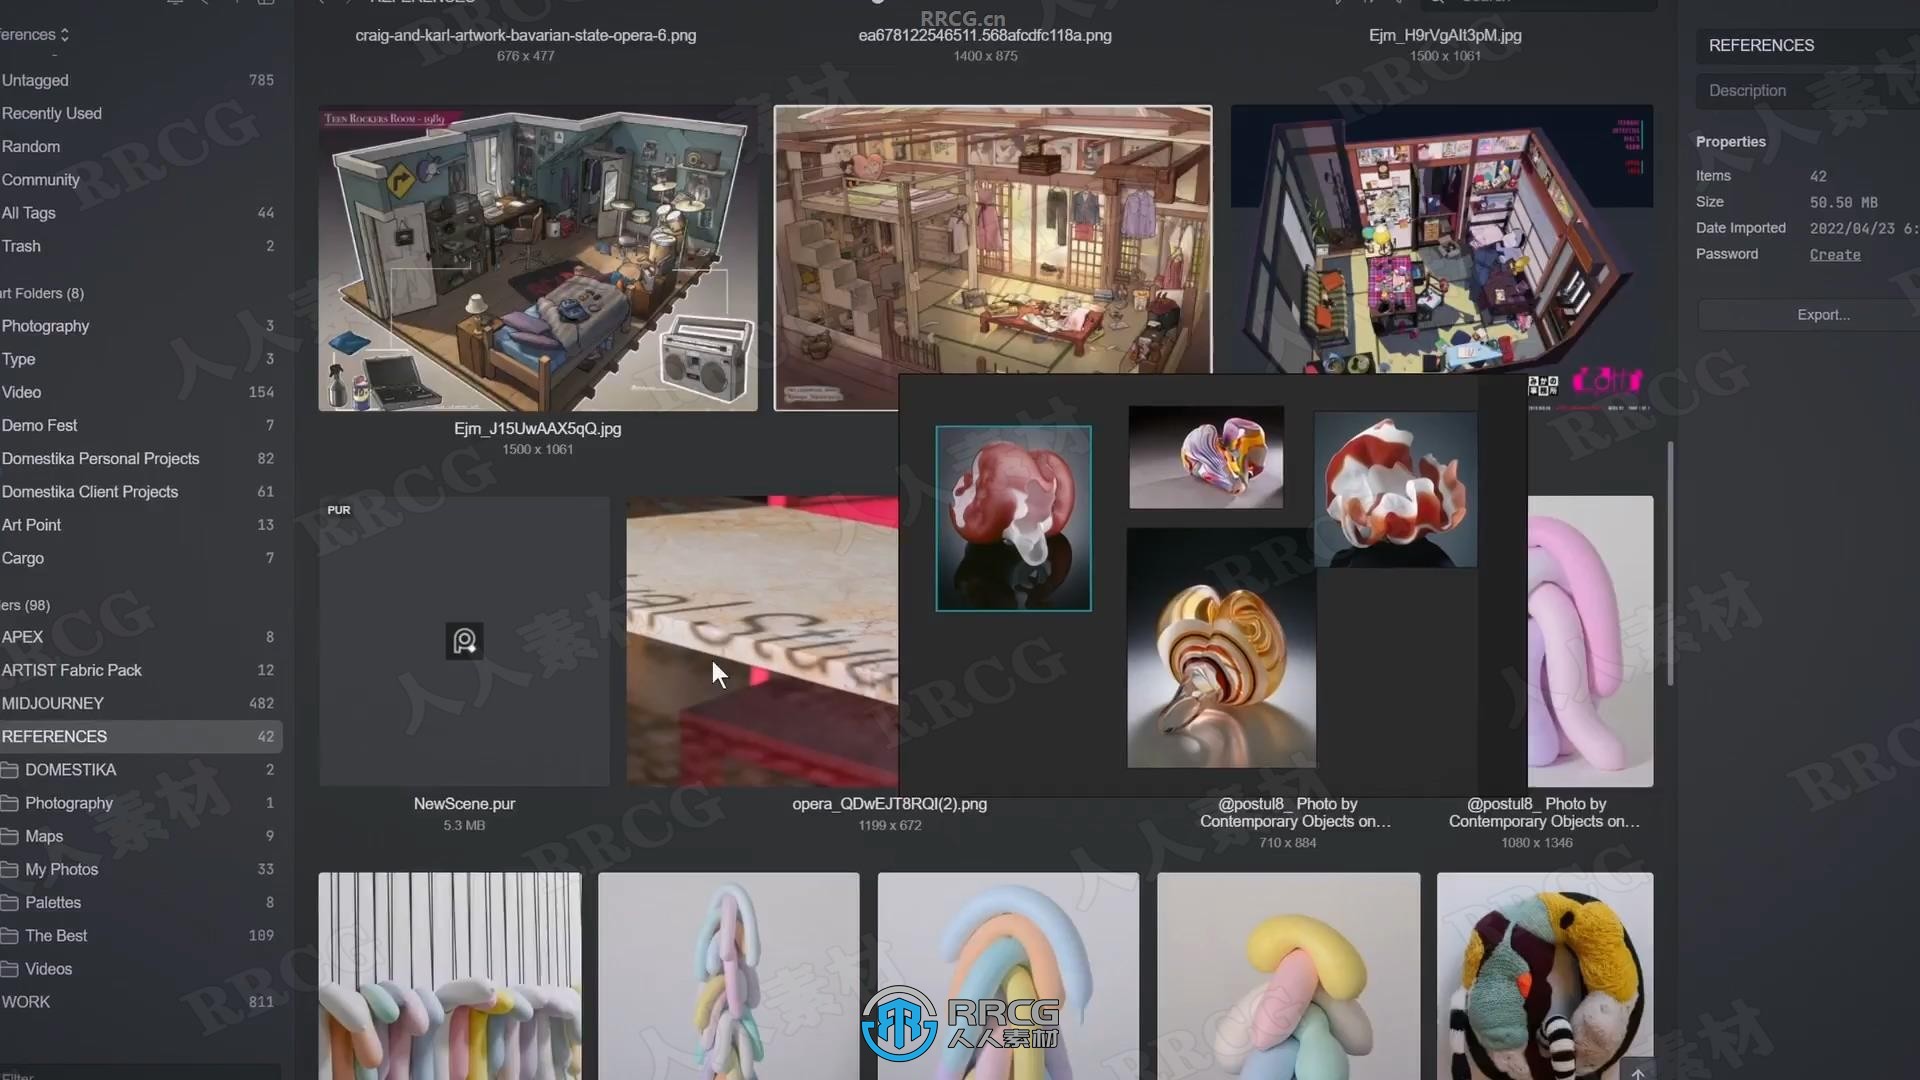Show All Tags
The image size is (1920, 1080).
pos(140,213)
